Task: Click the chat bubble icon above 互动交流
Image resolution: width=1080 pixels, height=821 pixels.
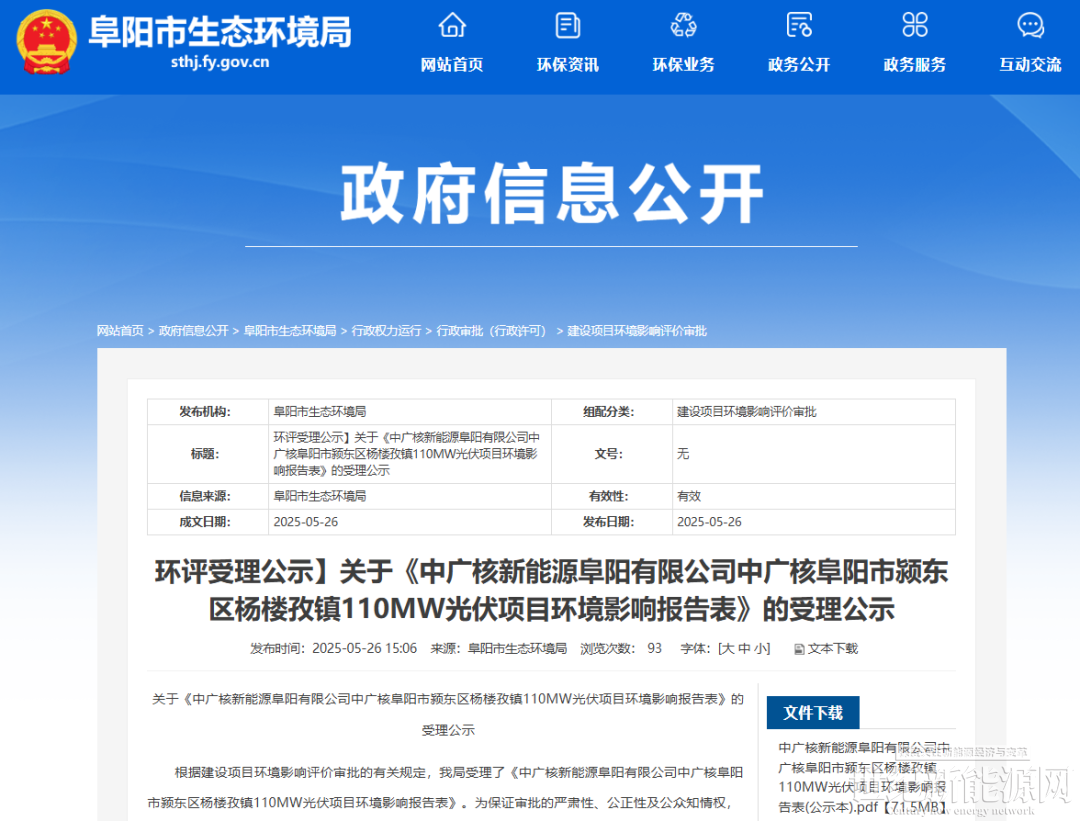Action: click(x=1030, y=25)
